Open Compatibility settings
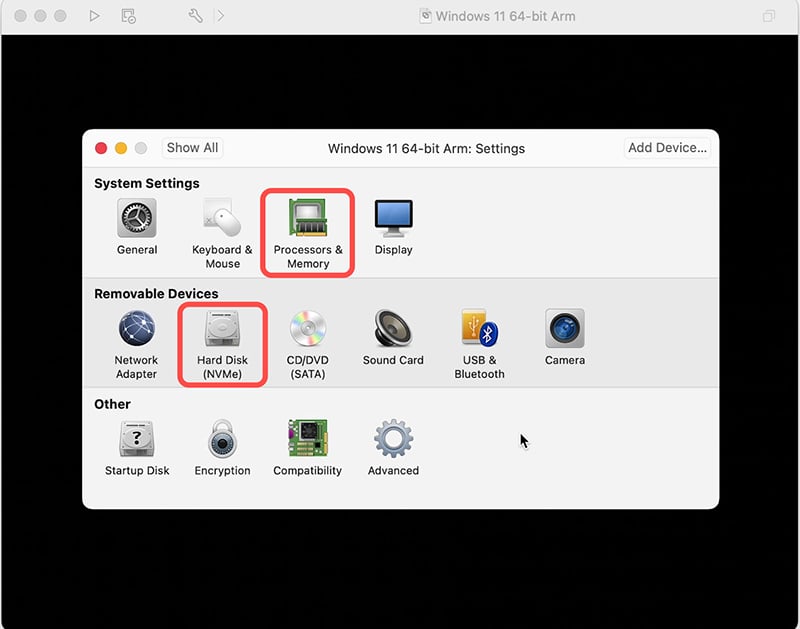Image resolution: width=800 pixels, height=629 pixels. coord(308,448)
